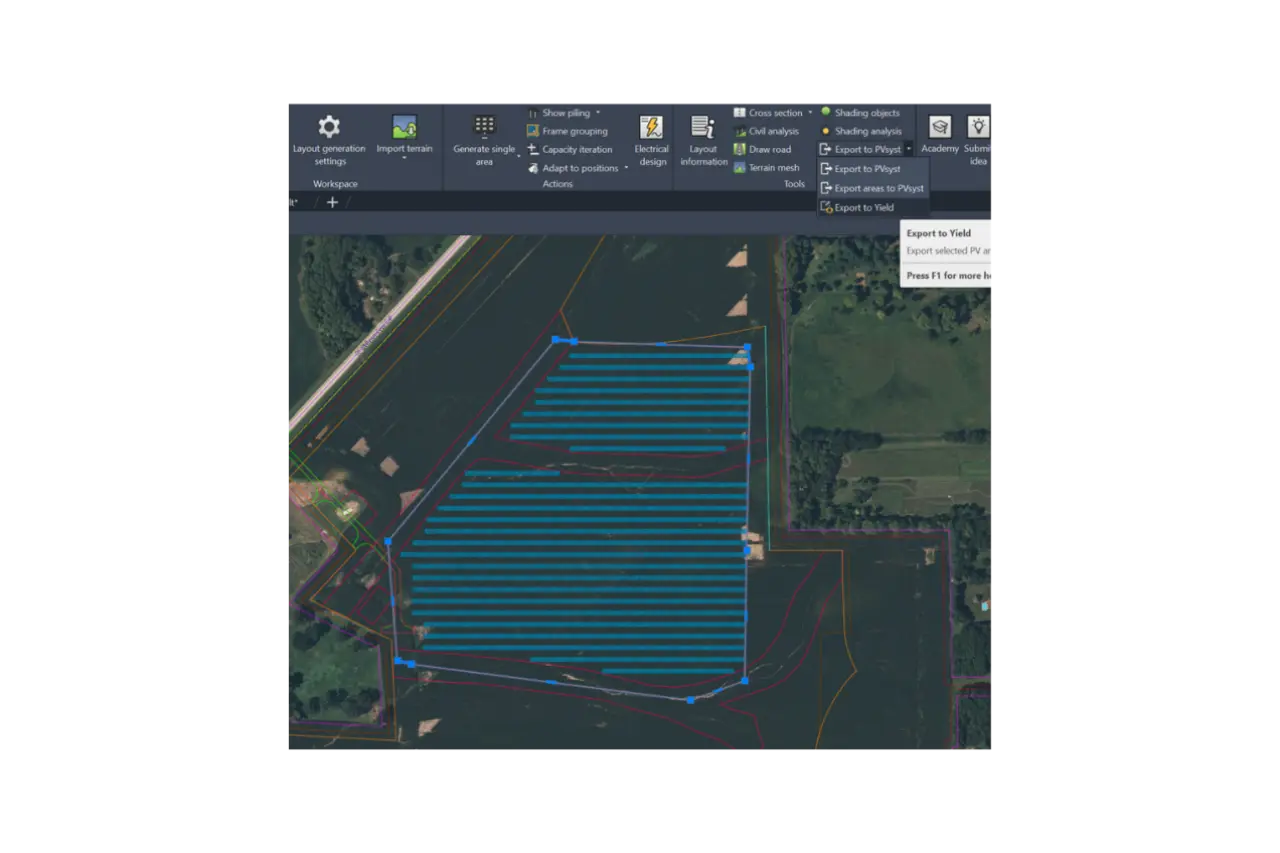
Task: Click the Cross section tool
Action: [x=768, y=113]
